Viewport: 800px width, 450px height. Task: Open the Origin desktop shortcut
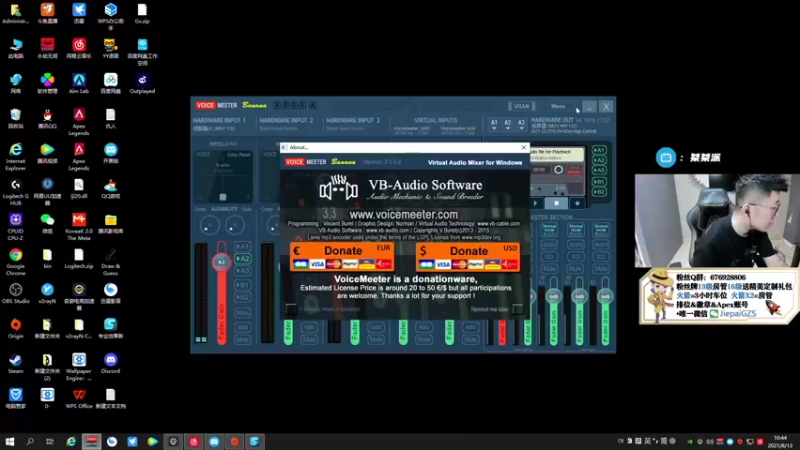16,329
